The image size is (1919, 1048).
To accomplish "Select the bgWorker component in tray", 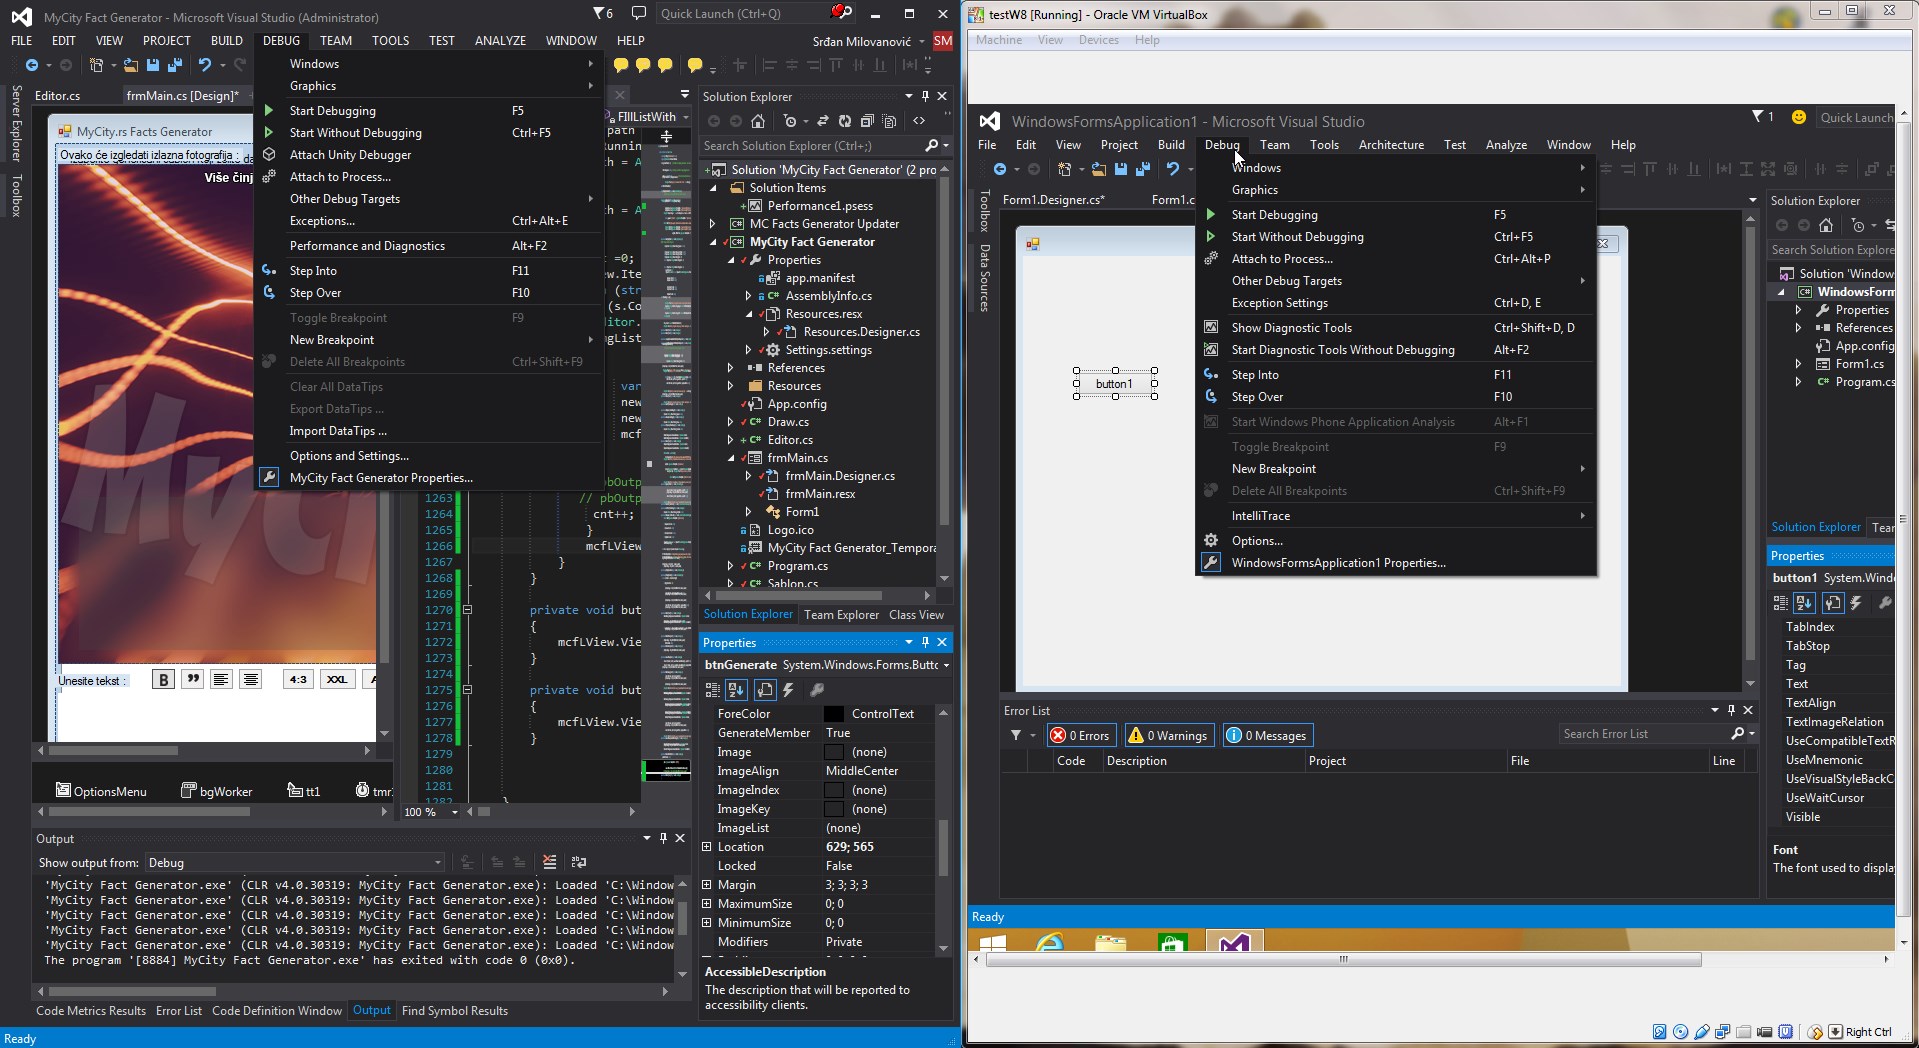I will [x=216, y=791].
